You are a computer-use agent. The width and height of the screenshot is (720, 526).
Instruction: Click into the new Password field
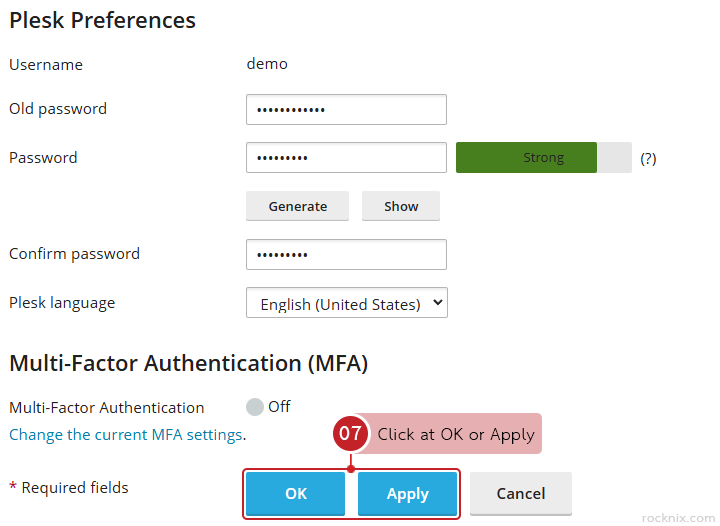point(346,158)
